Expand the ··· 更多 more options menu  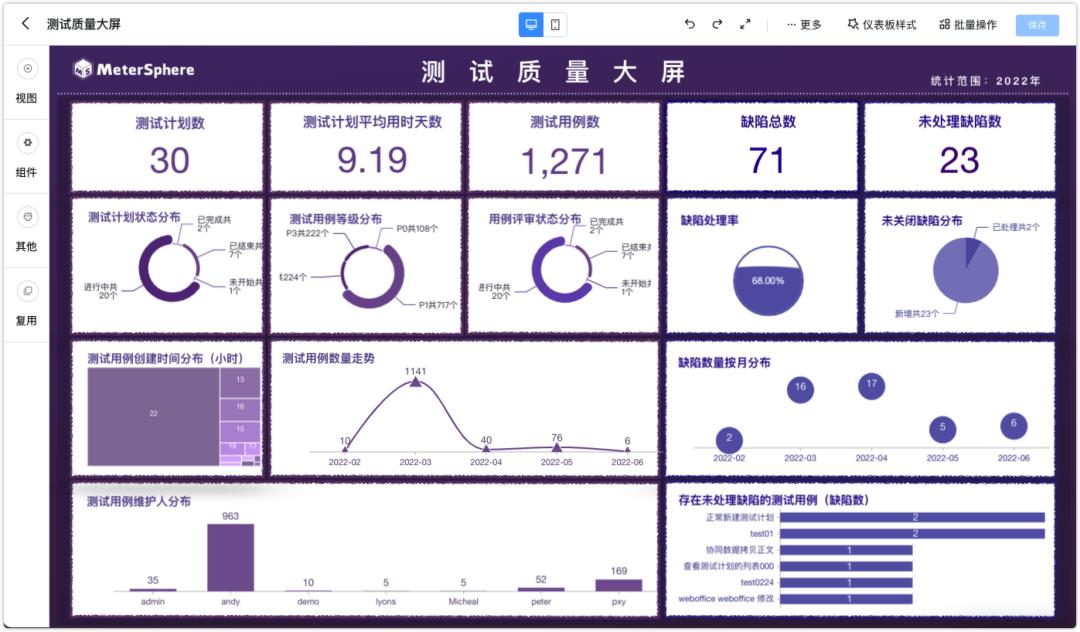[806, 24]
